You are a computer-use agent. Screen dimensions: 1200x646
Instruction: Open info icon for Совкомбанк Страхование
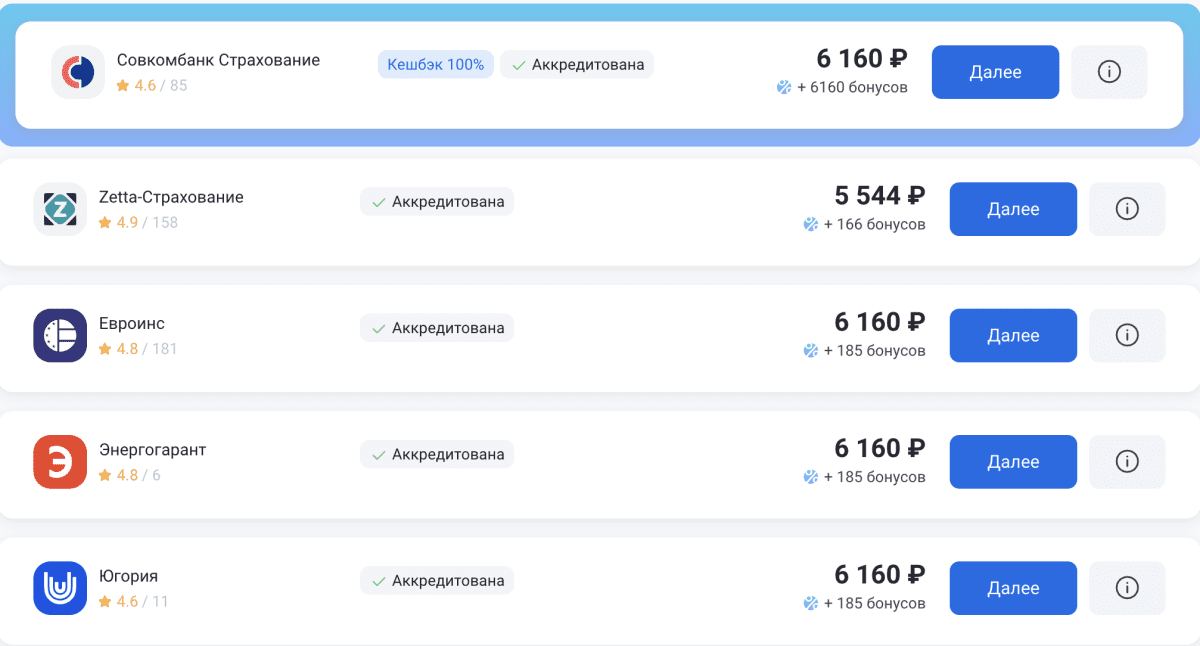pyautogui.click(x=1109, y=72)
